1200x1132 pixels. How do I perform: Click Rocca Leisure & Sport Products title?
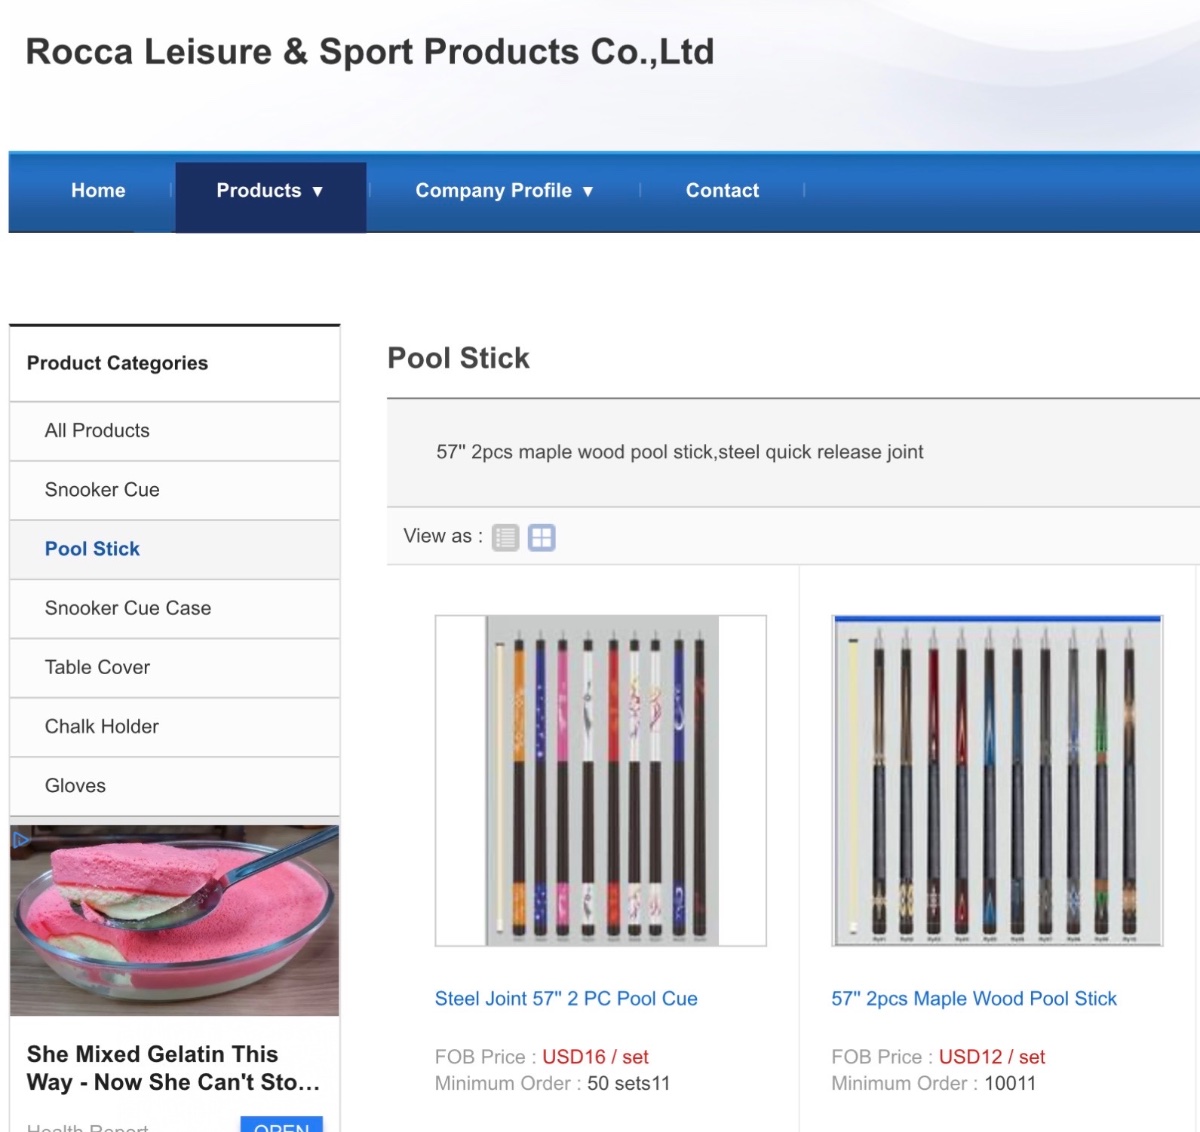(370, 52)
